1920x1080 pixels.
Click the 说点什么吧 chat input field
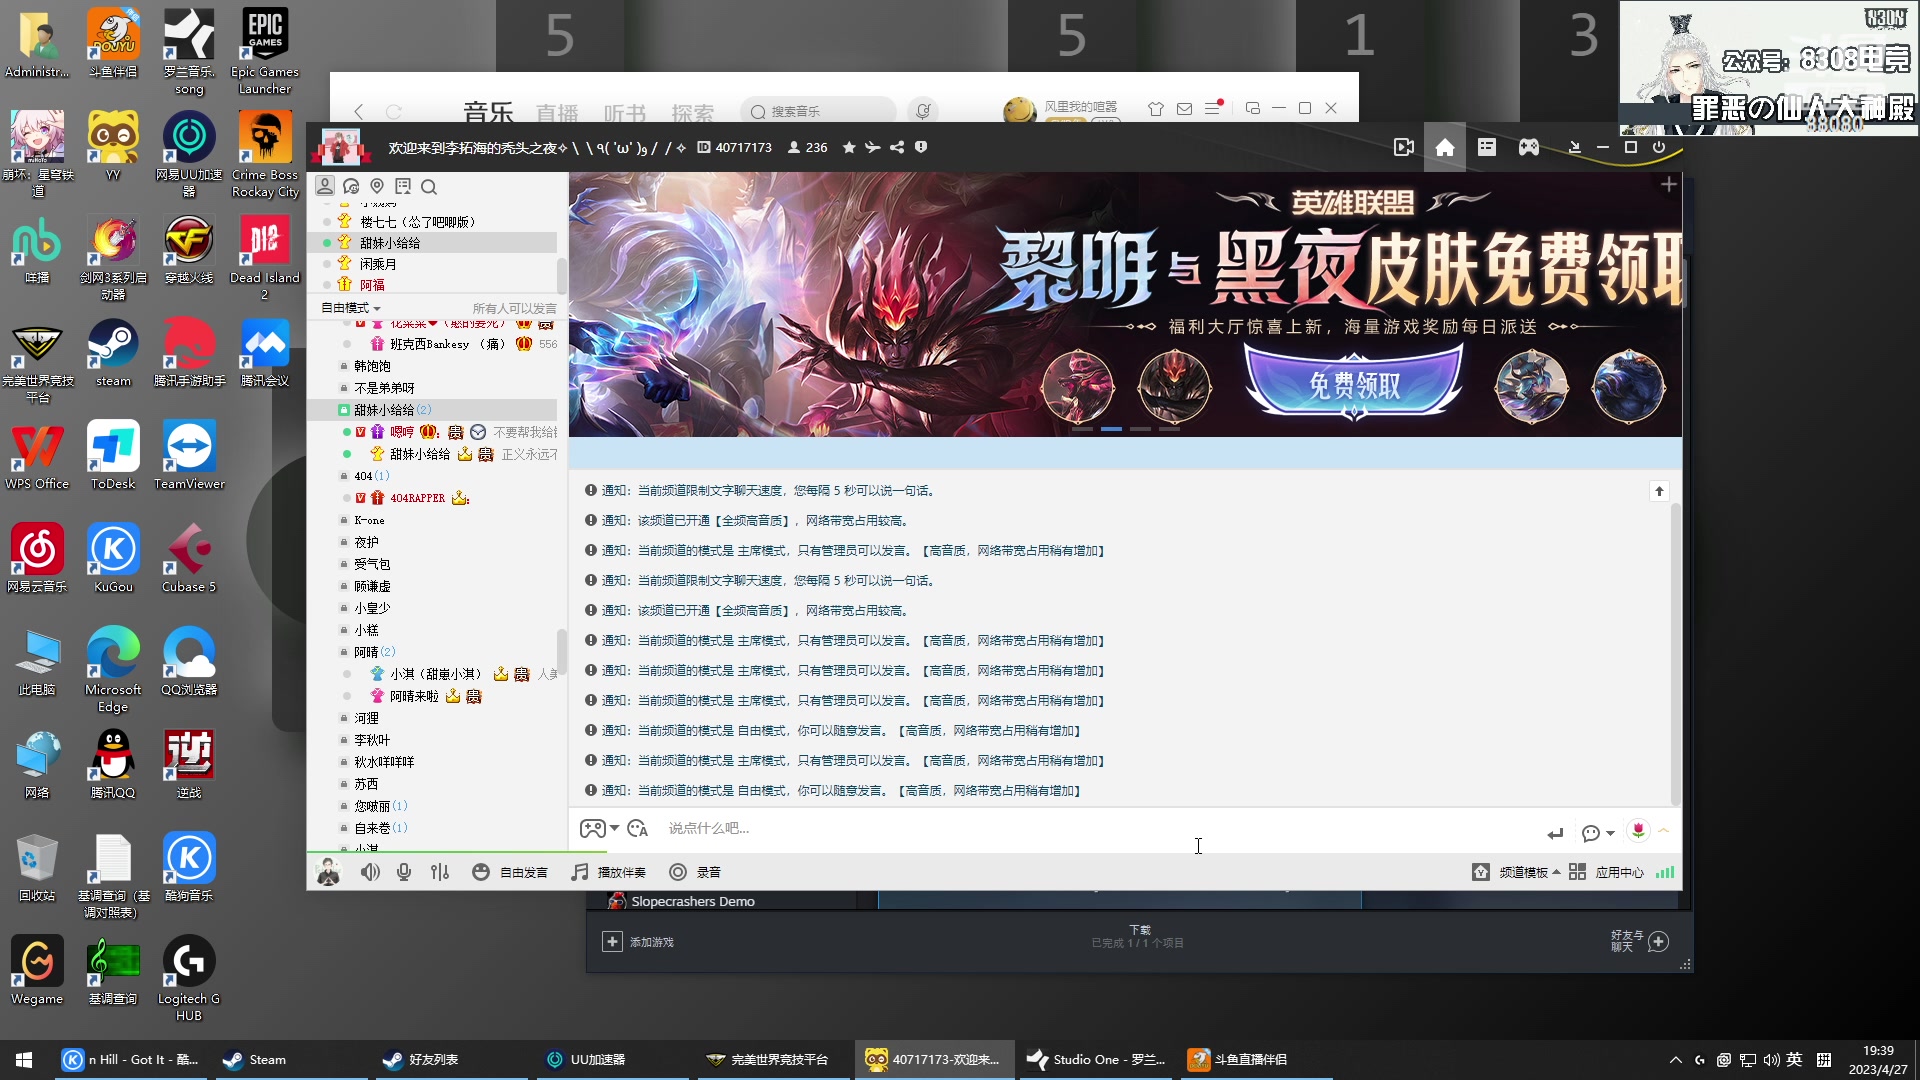point(900,828)
